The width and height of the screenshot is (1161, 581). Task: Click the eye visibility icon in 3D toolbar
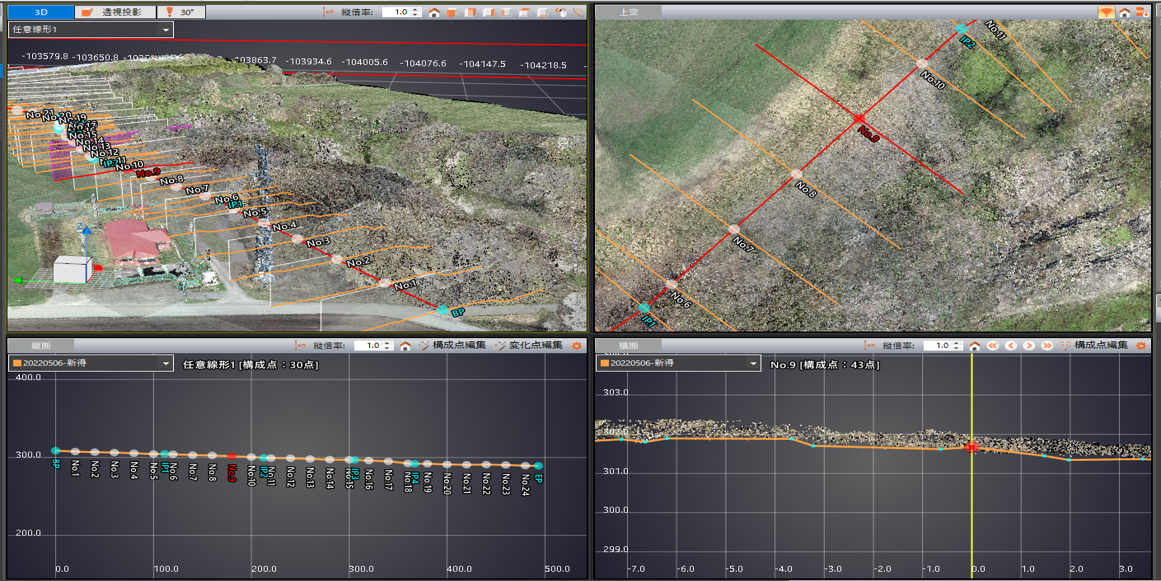[561, 12]
